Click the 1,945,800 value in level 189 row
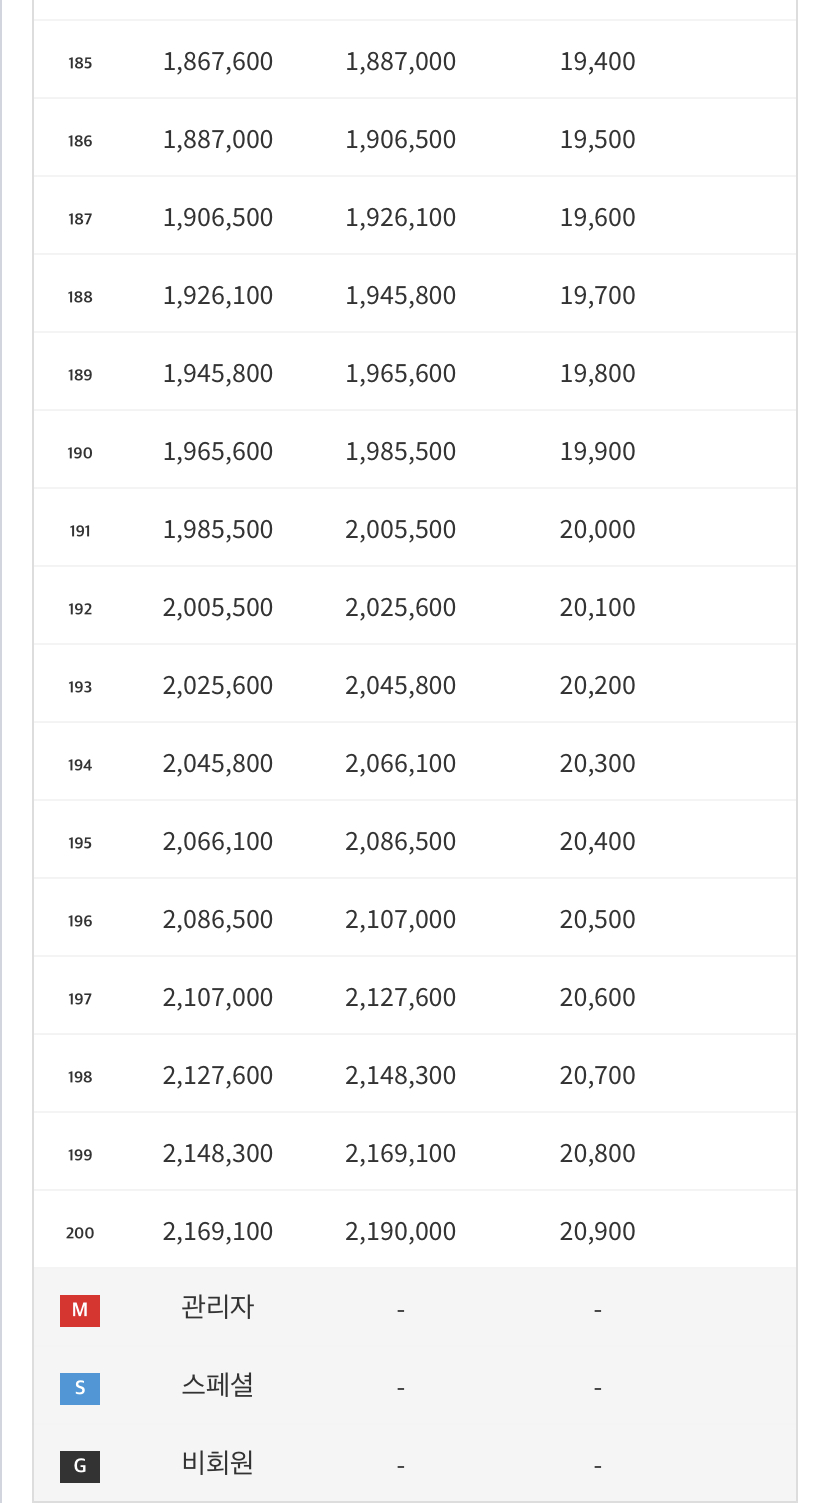The width and height of the screenshot is (828, 1503). [x=218, y=373]
